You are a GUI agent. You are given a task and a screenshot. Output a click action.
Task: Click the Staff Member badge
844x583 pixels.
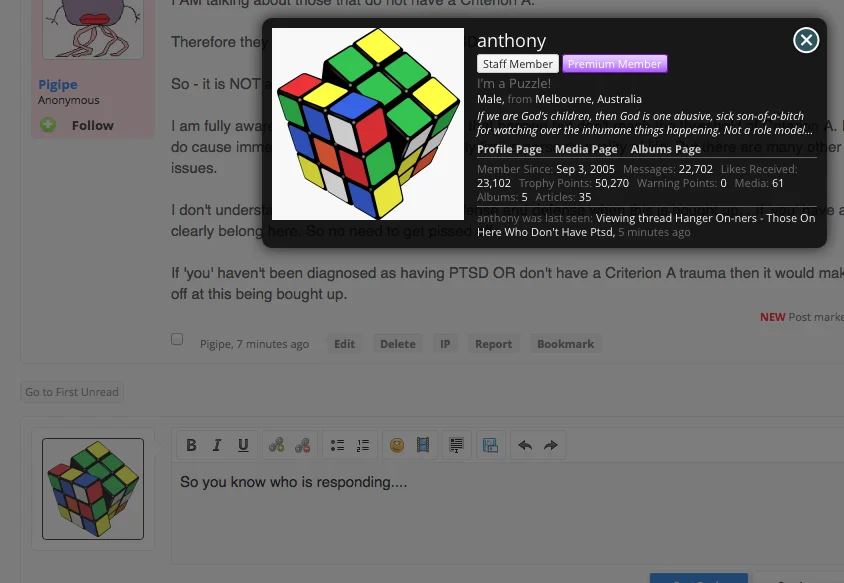518,64
